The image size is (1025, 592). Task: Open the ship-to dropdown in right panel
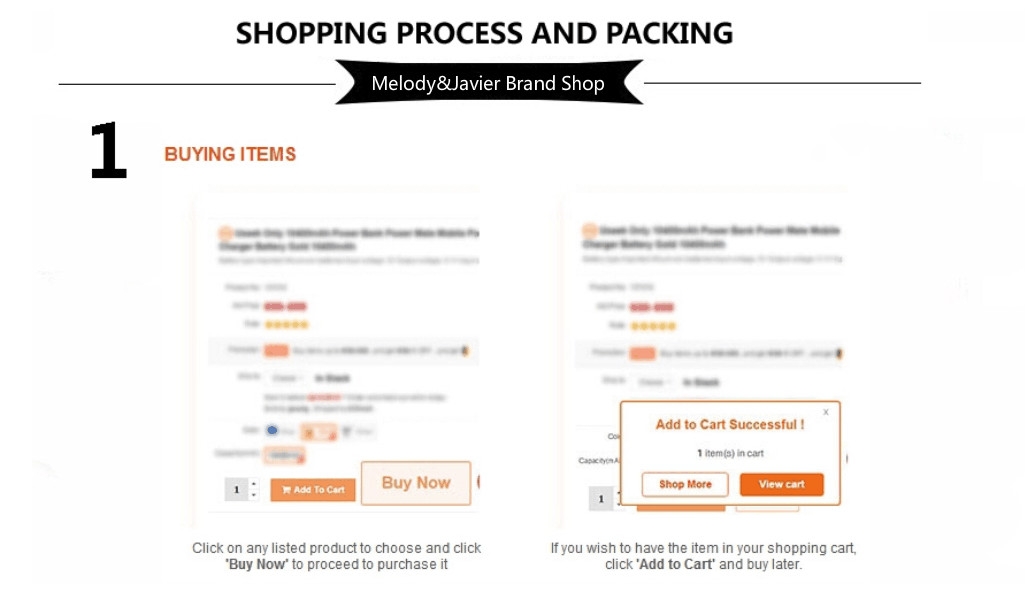(x=651, y=382)
